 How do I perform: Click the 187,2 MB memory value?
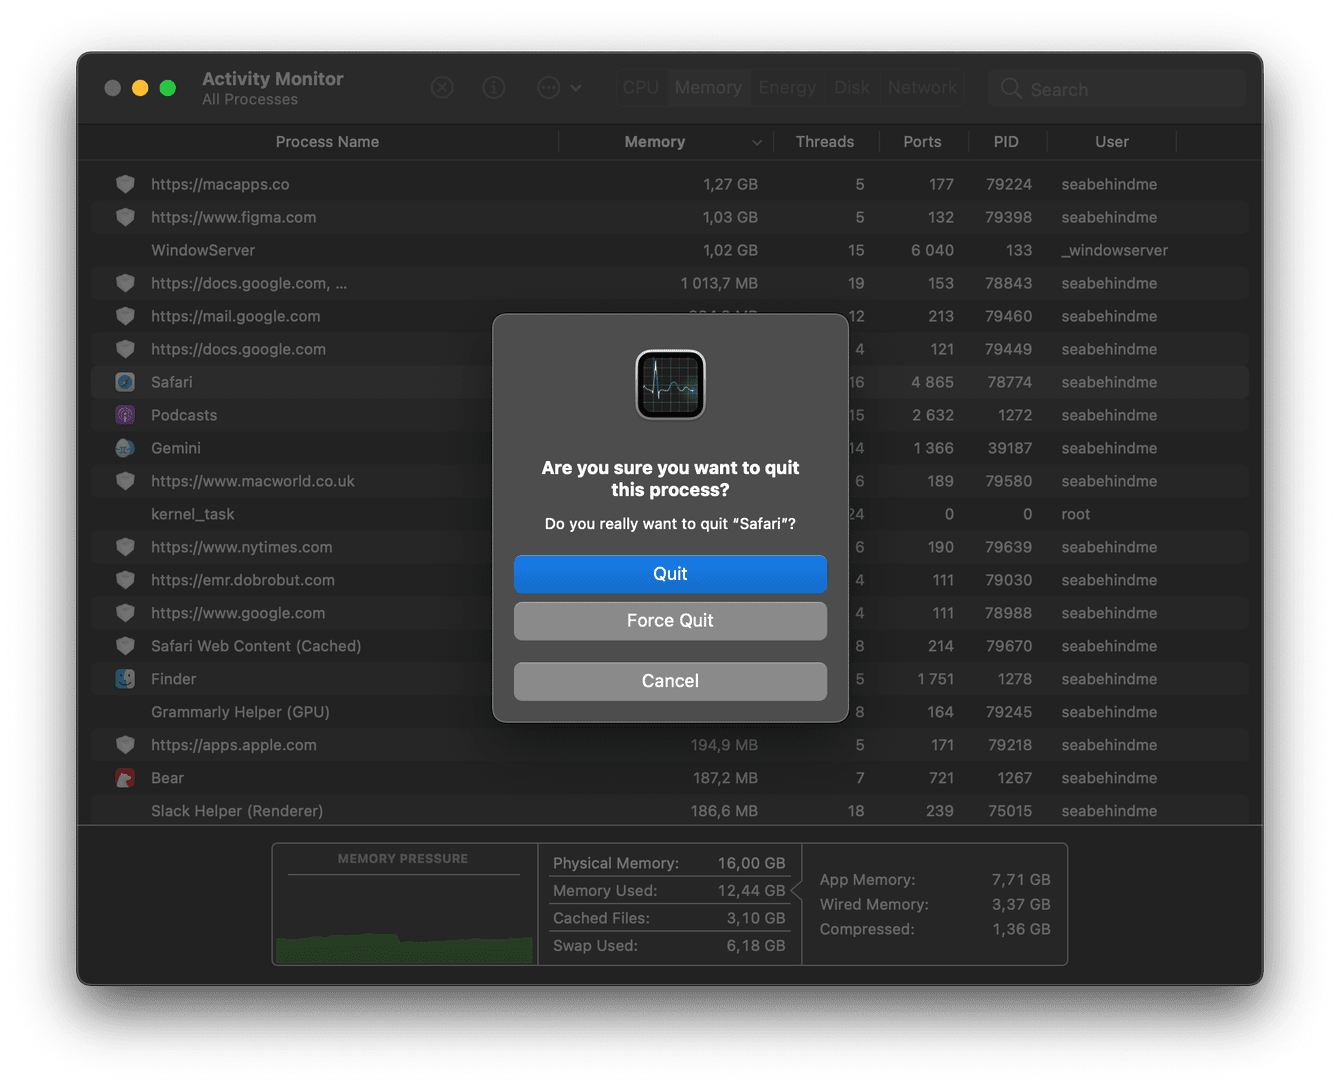pos(725,778)
